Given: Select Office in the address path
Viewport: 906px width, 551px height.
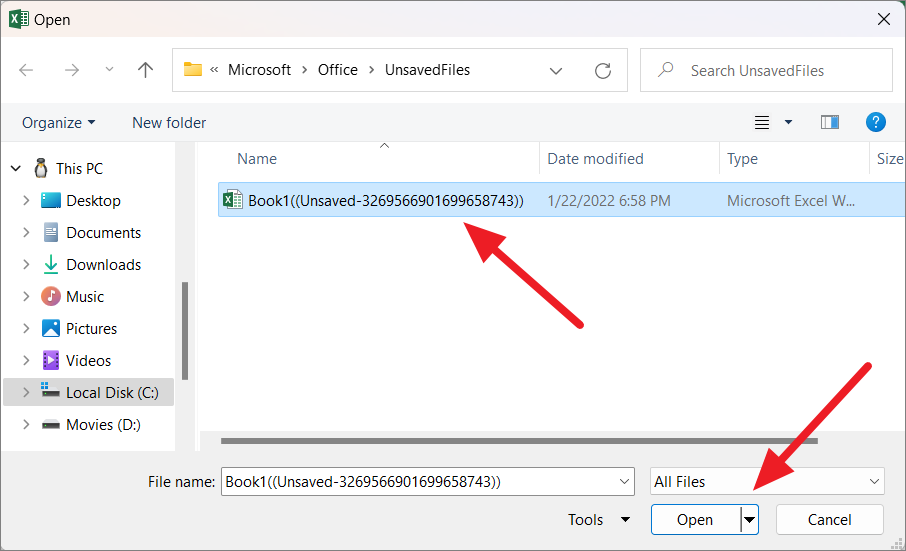Looking at the screenshot, I should [337, 70].
